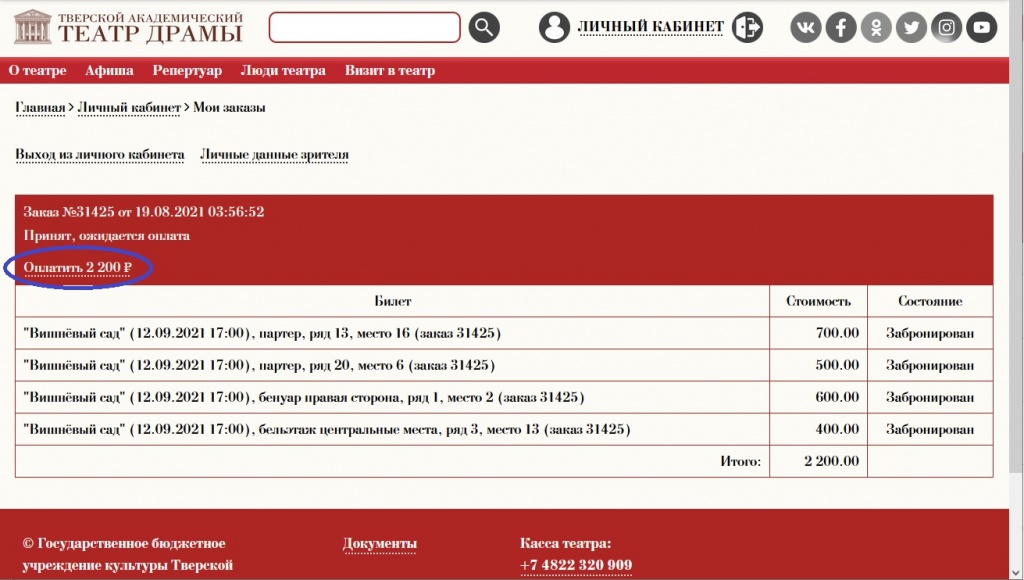Open the Репертуар menu item

(187, 71)
